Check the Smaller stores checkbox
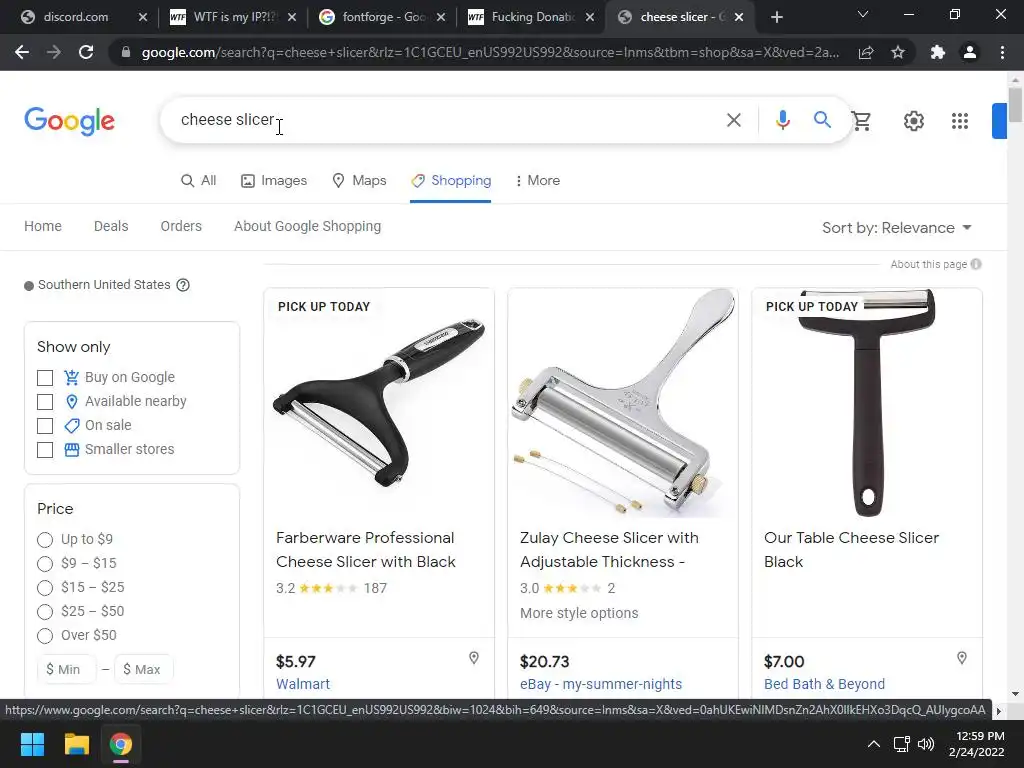This screenshot has width=1024, height=768. coord(45,450)
